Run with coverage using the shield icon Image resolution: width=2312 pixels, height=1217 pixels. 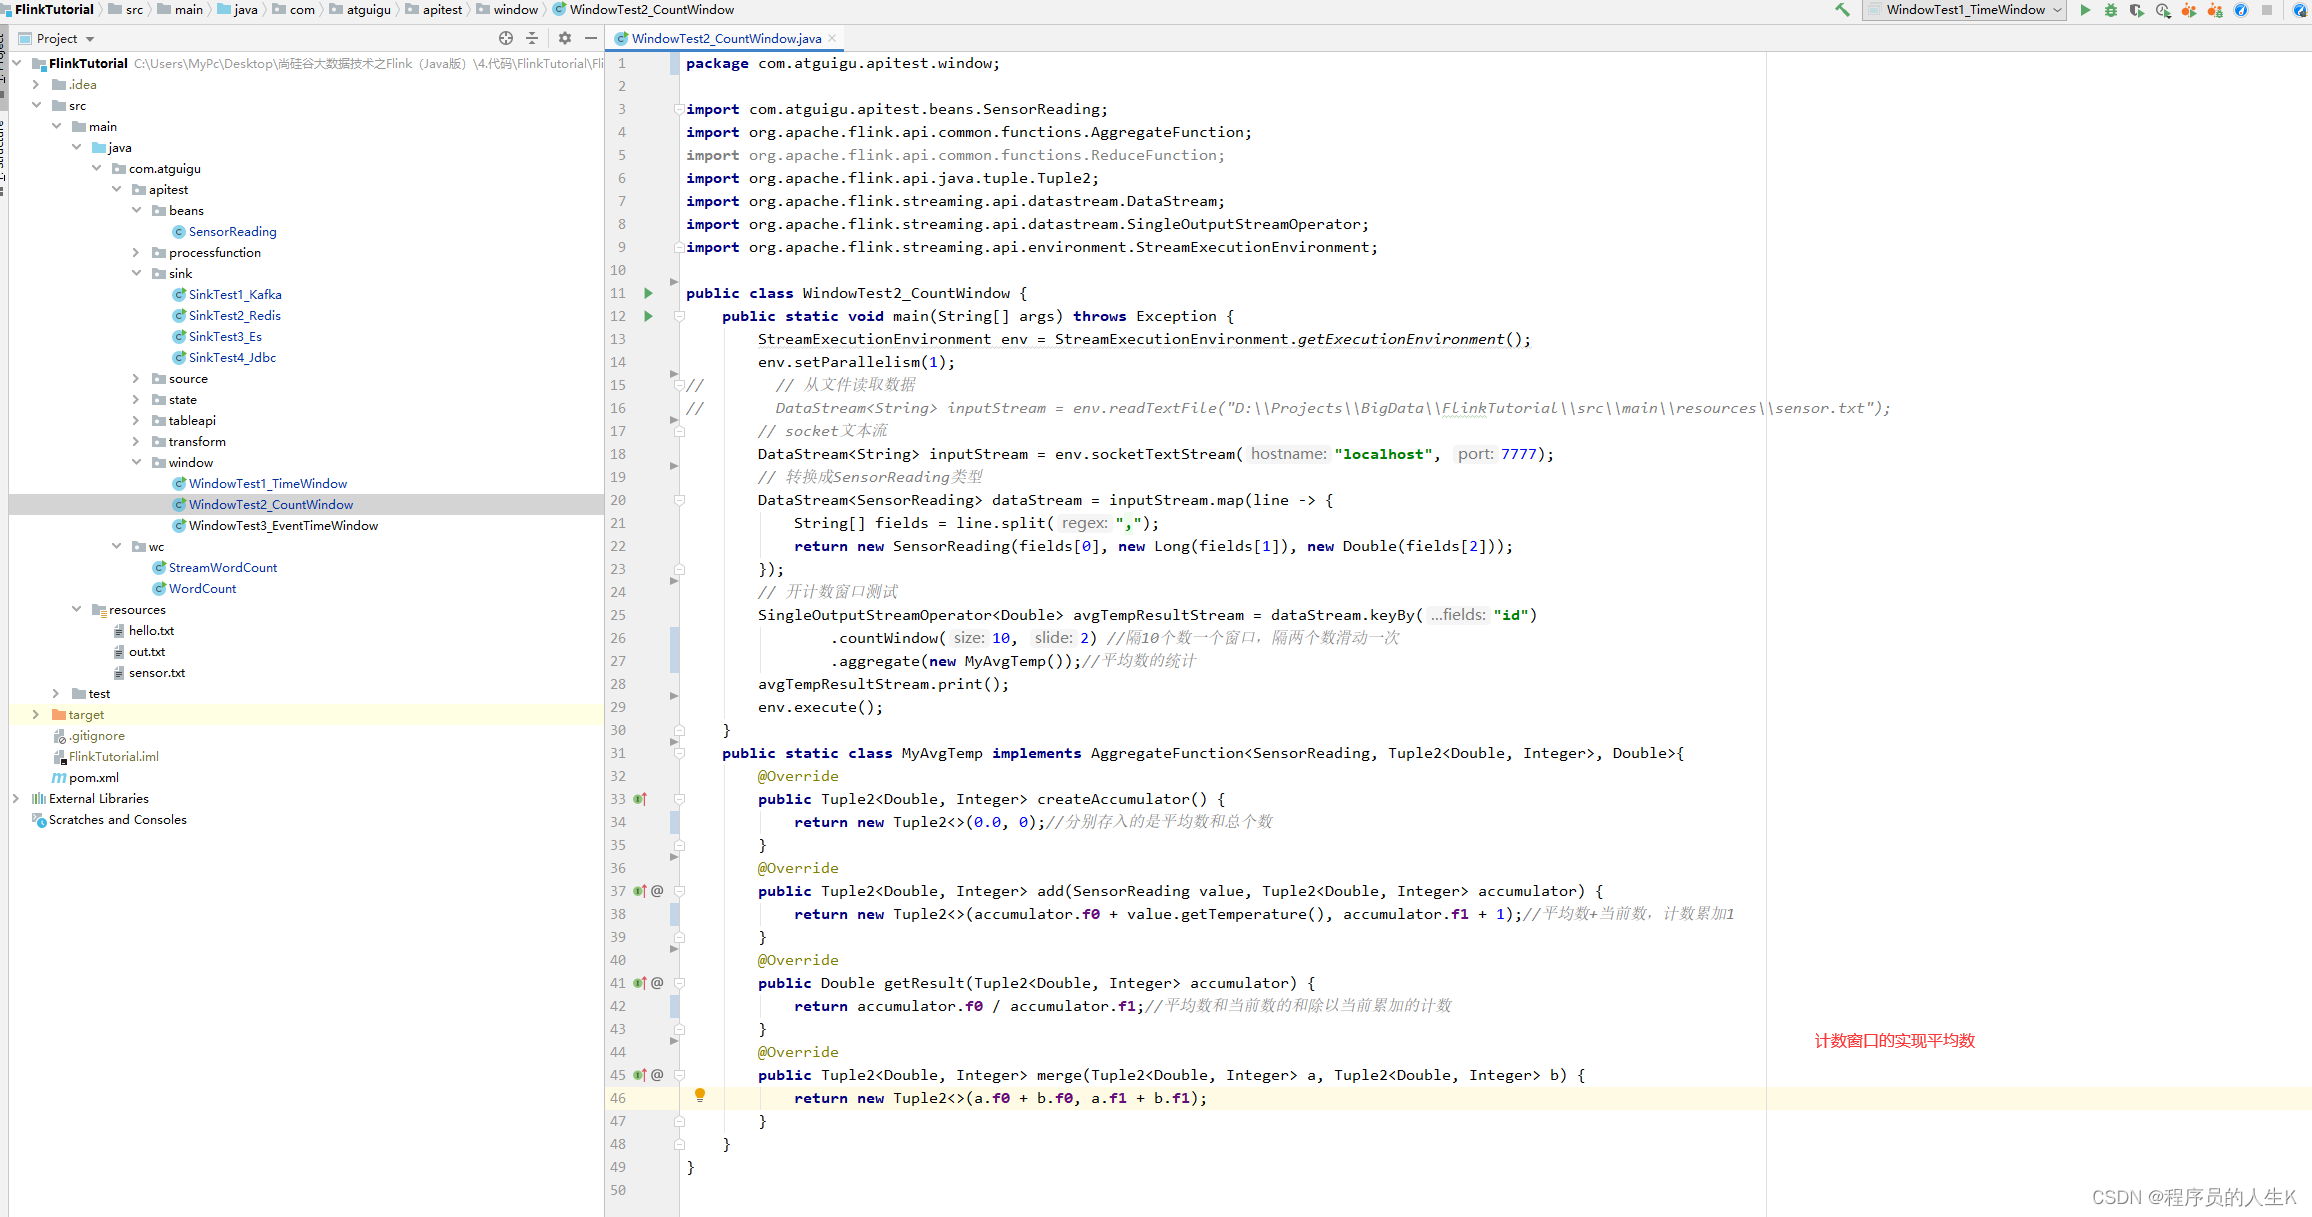2137,10
